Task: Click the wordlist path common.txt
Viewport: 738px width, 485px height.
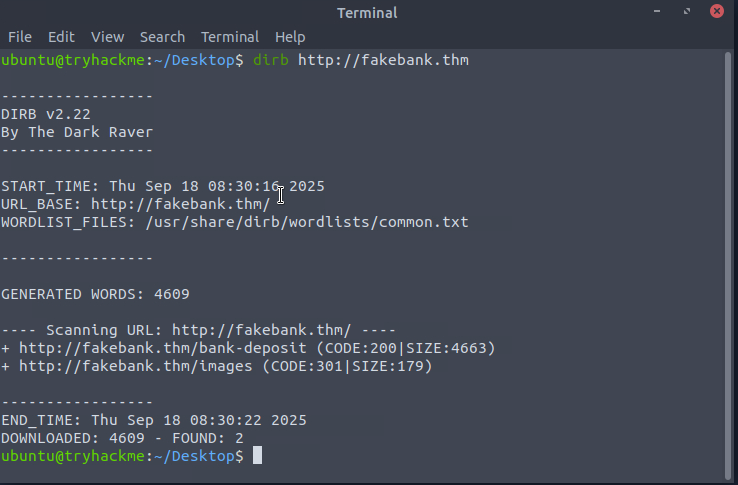Action: click(307, 222)
